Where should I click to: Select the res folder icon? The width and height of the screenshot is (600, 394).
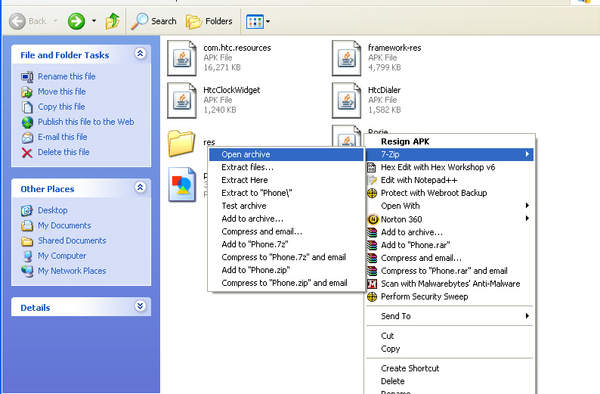coord(181,143)
